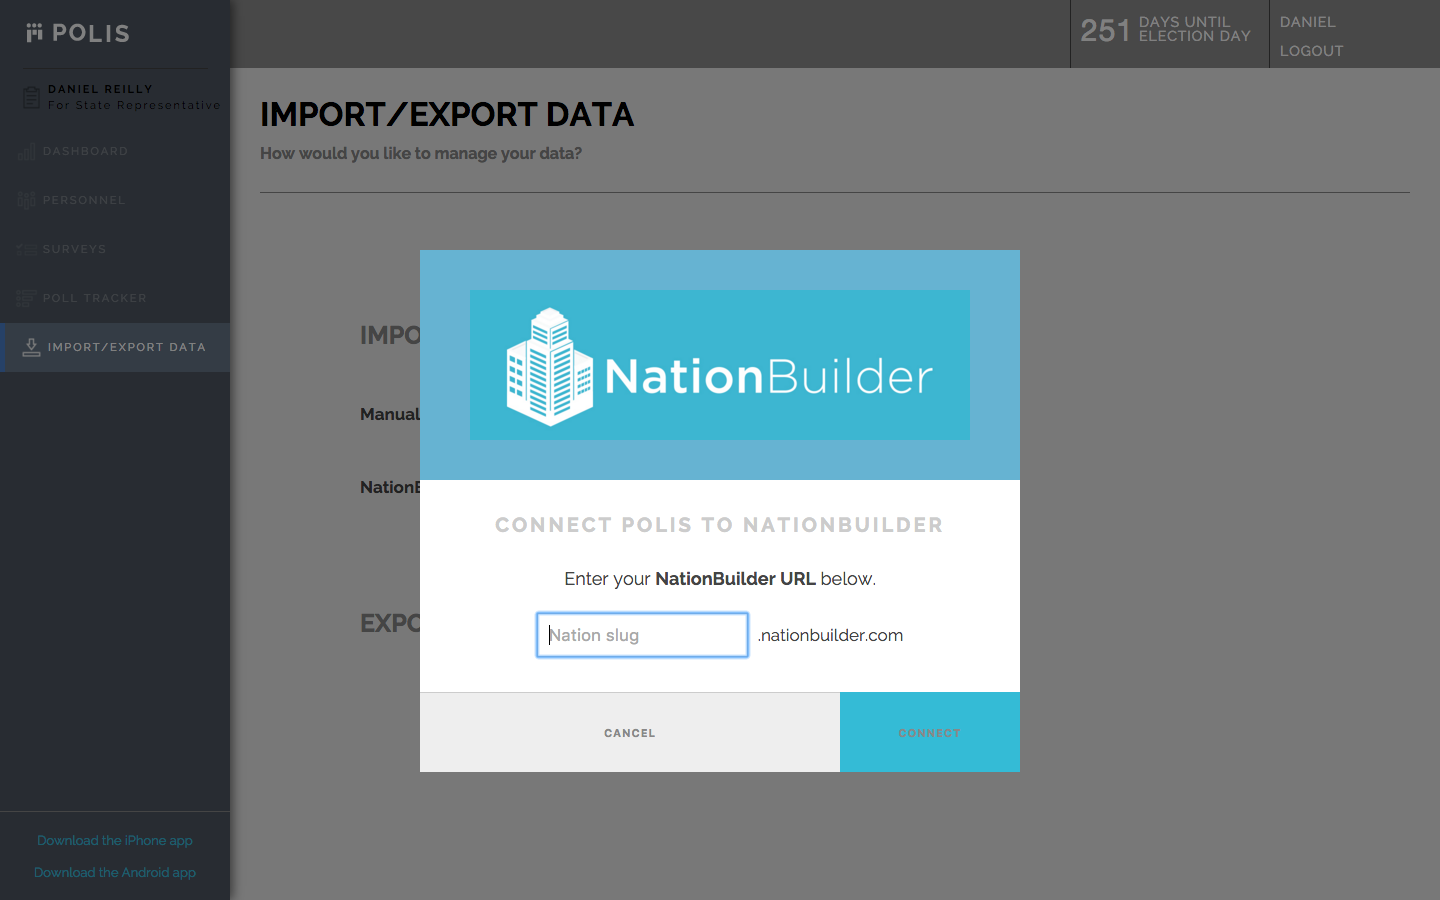Screen dimensions: 1440x900
Task: Click the Surveys checklist icon
Action: (27, 249)
